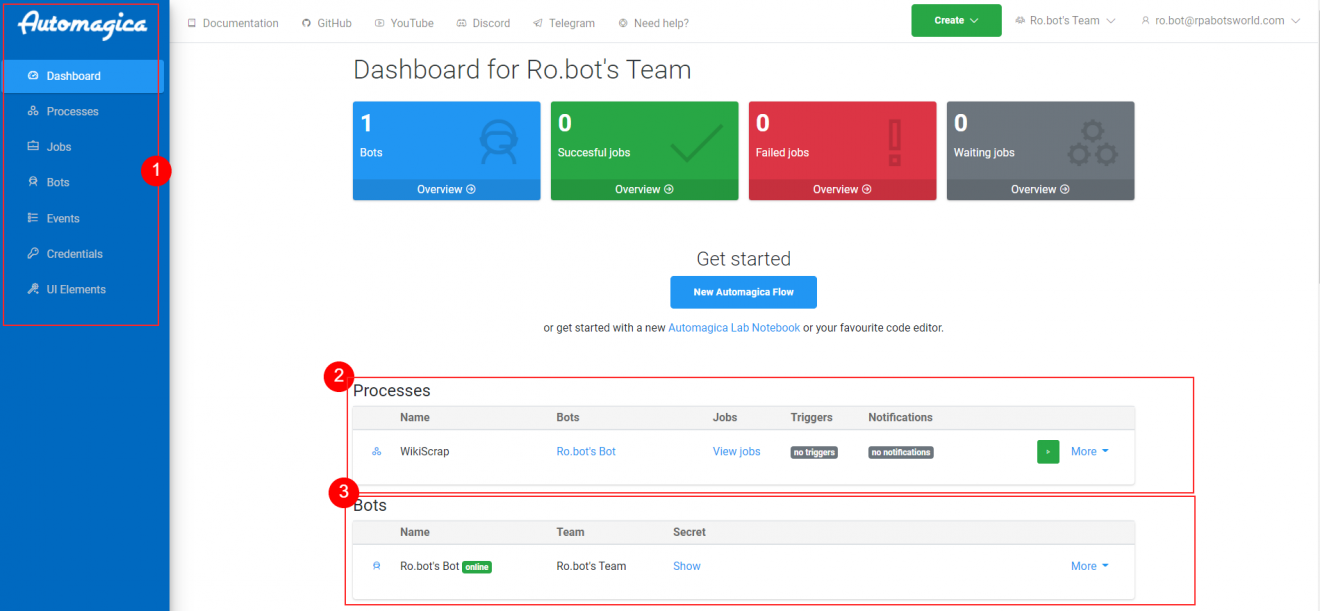Image resolution: width=1320 pixels, height=611 pixels.
Task: Open the More menu for WikiScrap
Action: tap(1089, 451)
